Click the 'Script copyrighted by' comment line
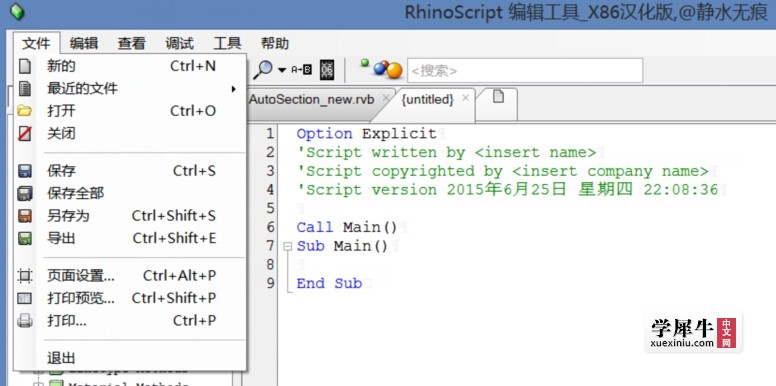 pos(503,171)
